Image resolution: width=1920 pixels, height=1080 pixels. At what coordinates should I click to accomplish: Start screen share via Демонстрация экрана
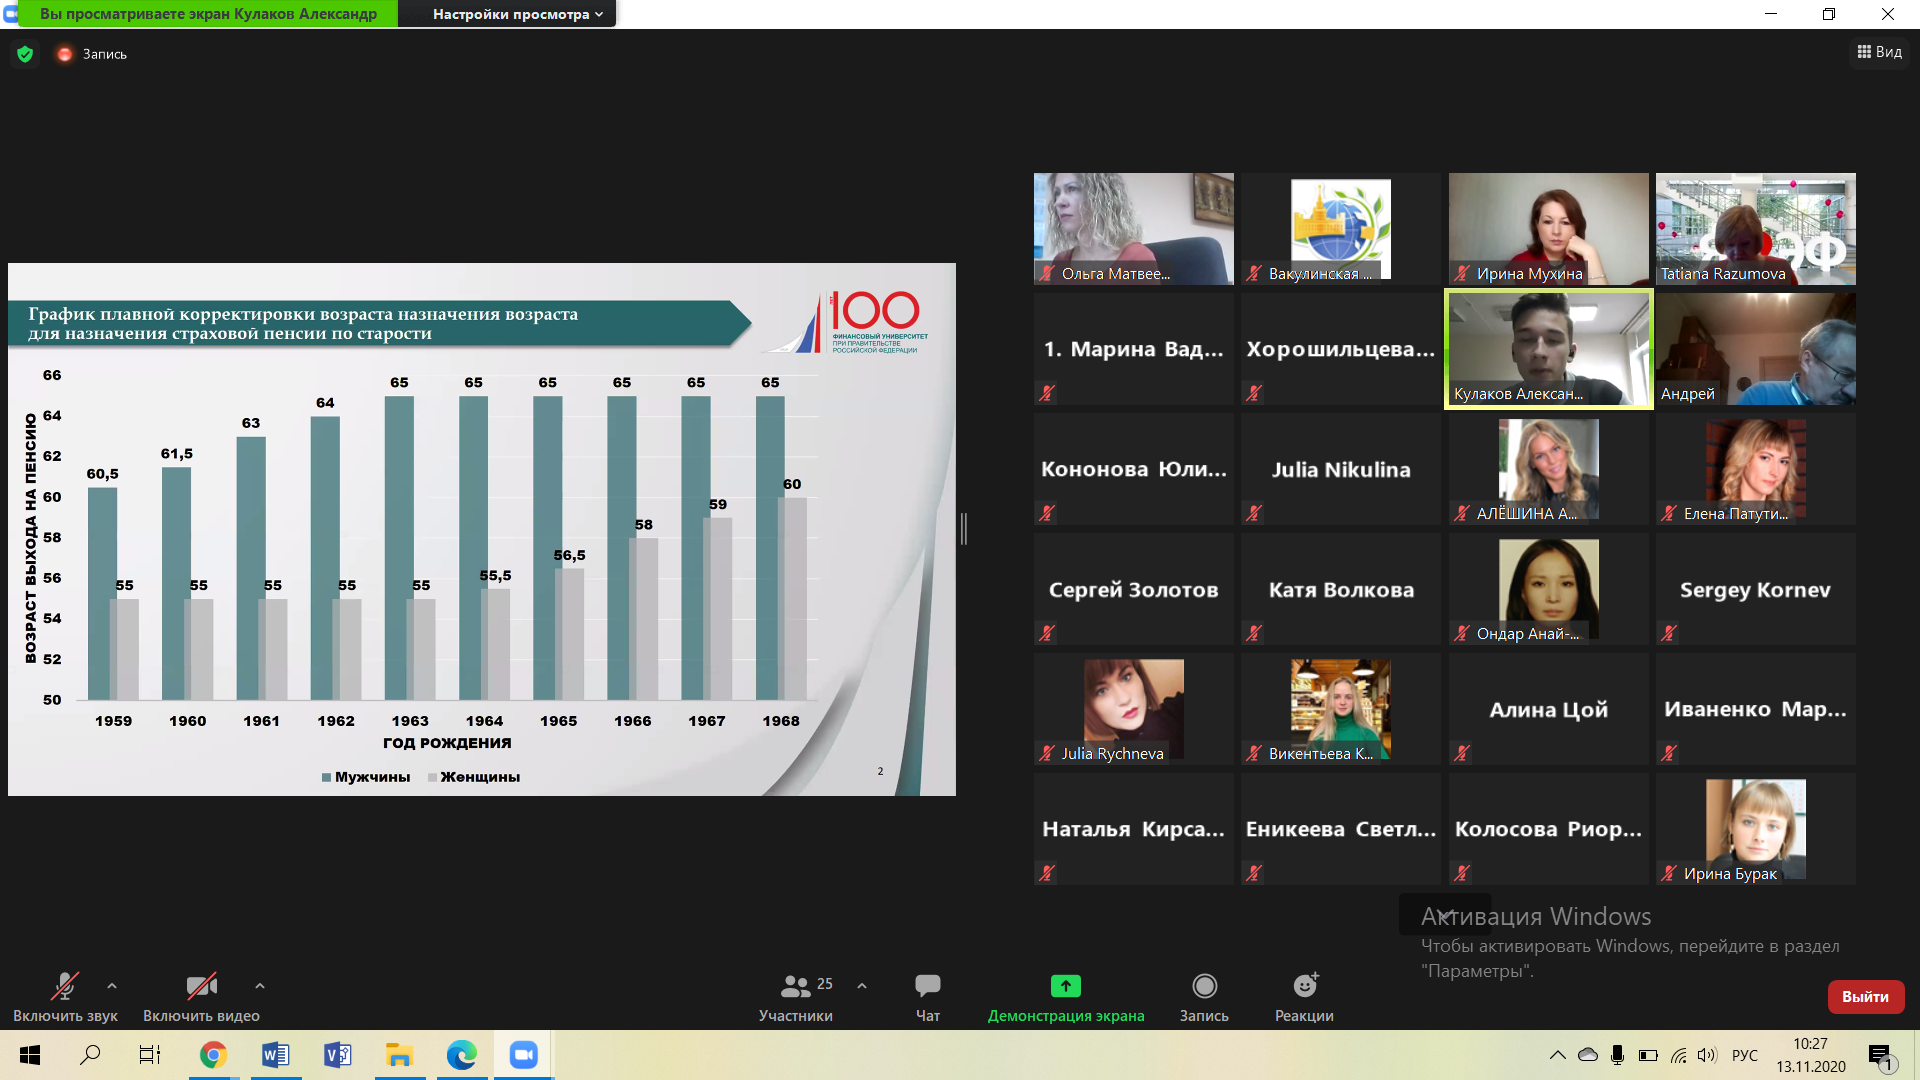[1066, 997]
